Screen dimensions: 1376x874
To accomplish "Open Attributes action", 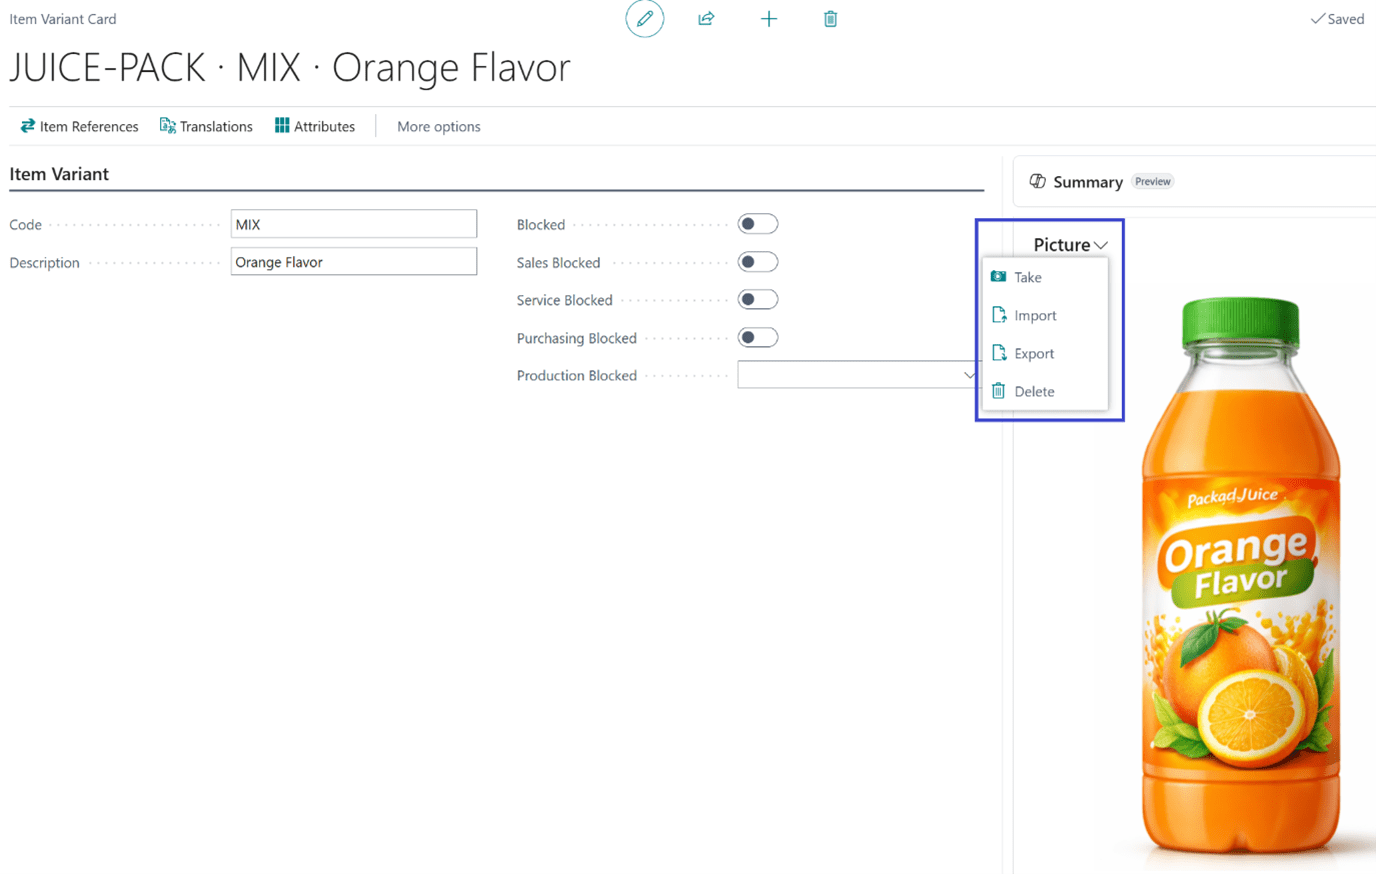I will point(315,126).
